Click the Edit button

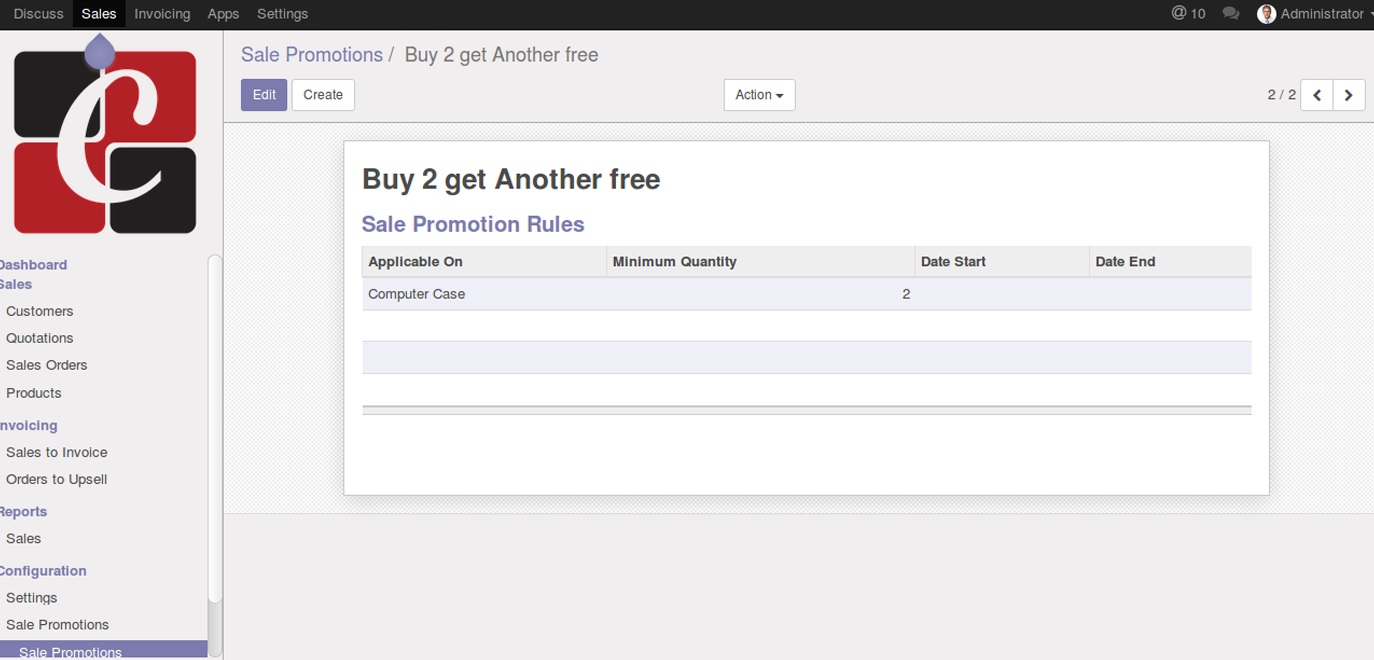tap(264, 95)
